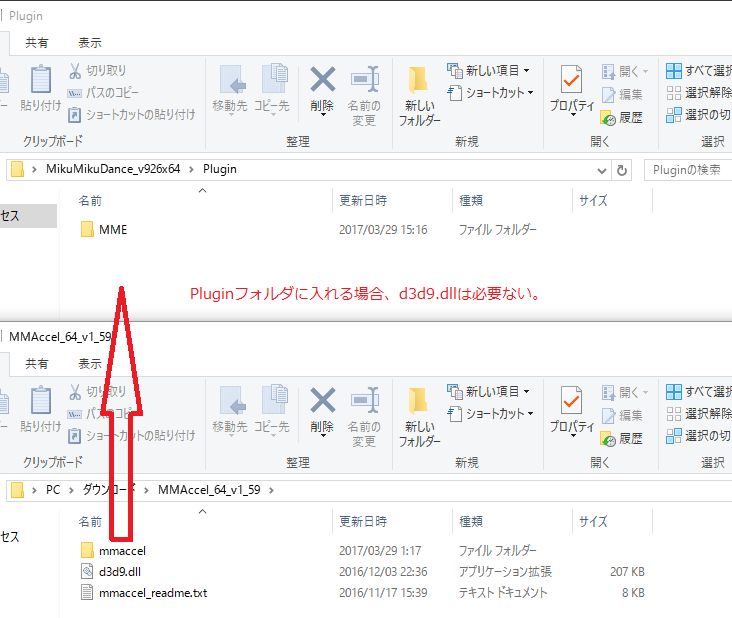Open View (表示) tab in MMAccel window
The image size is (732, 618).
tap(90, 364)
